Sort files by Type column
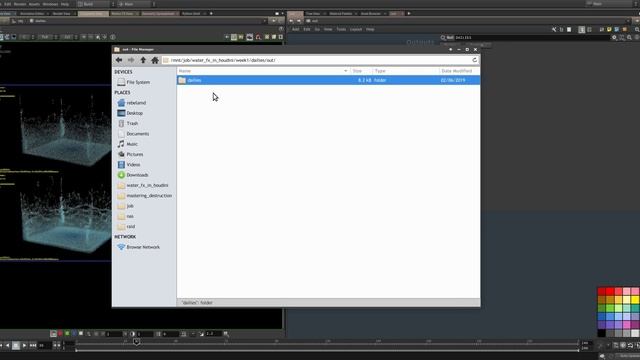This screenshot has width=640, height=360. coord(405,71)
